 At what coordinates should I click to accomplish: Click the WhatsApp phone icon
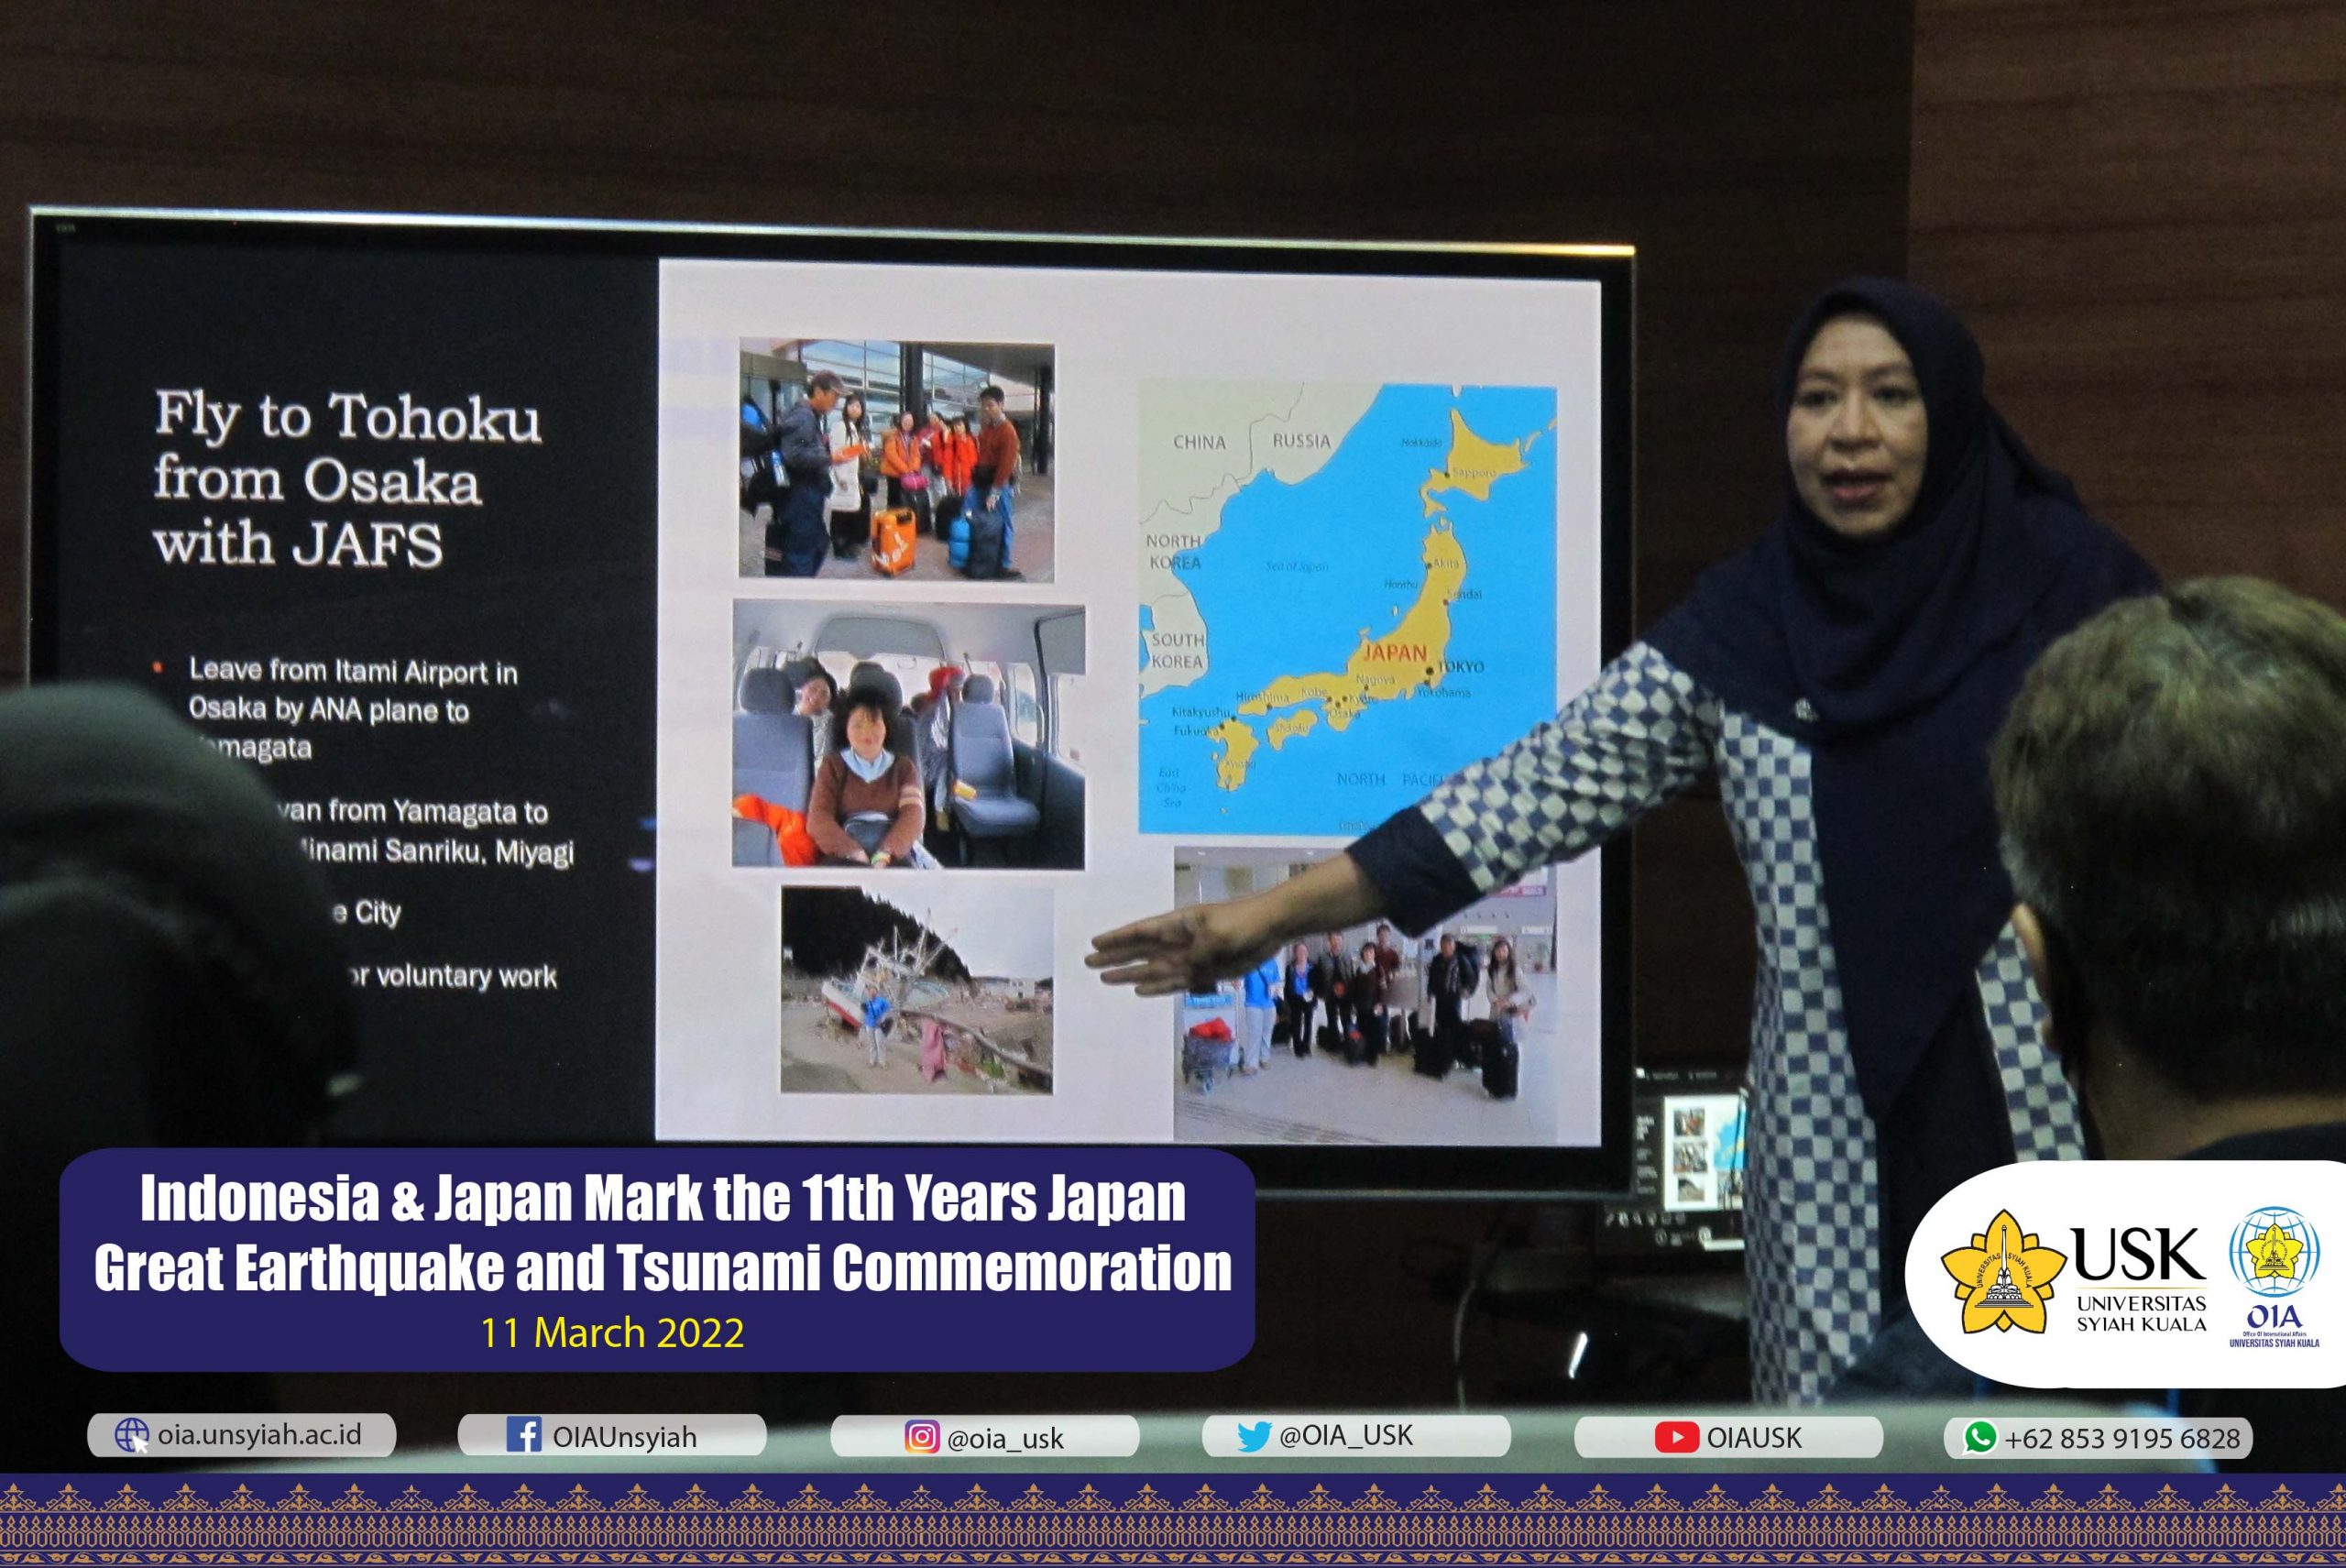click(x=1980, y=1437)
